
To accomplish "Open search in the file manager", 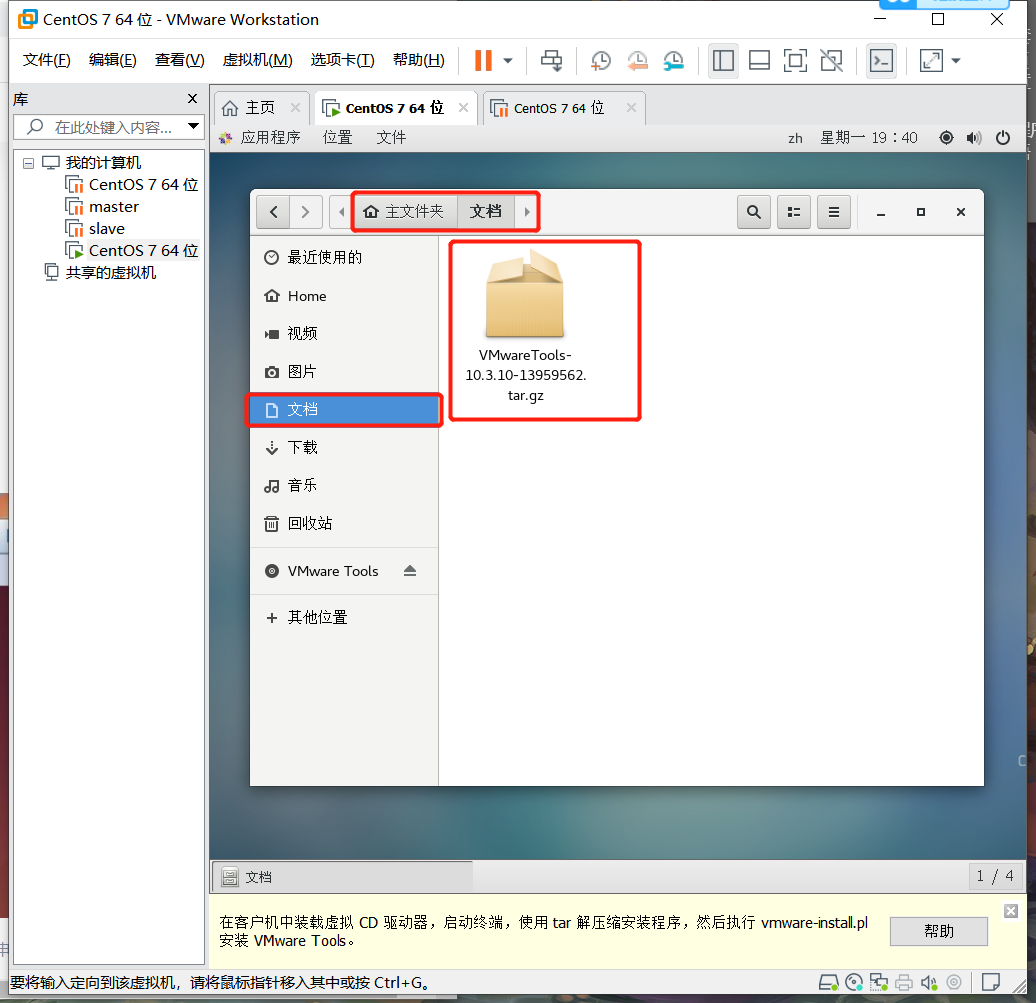I will [x=754, y=212].
